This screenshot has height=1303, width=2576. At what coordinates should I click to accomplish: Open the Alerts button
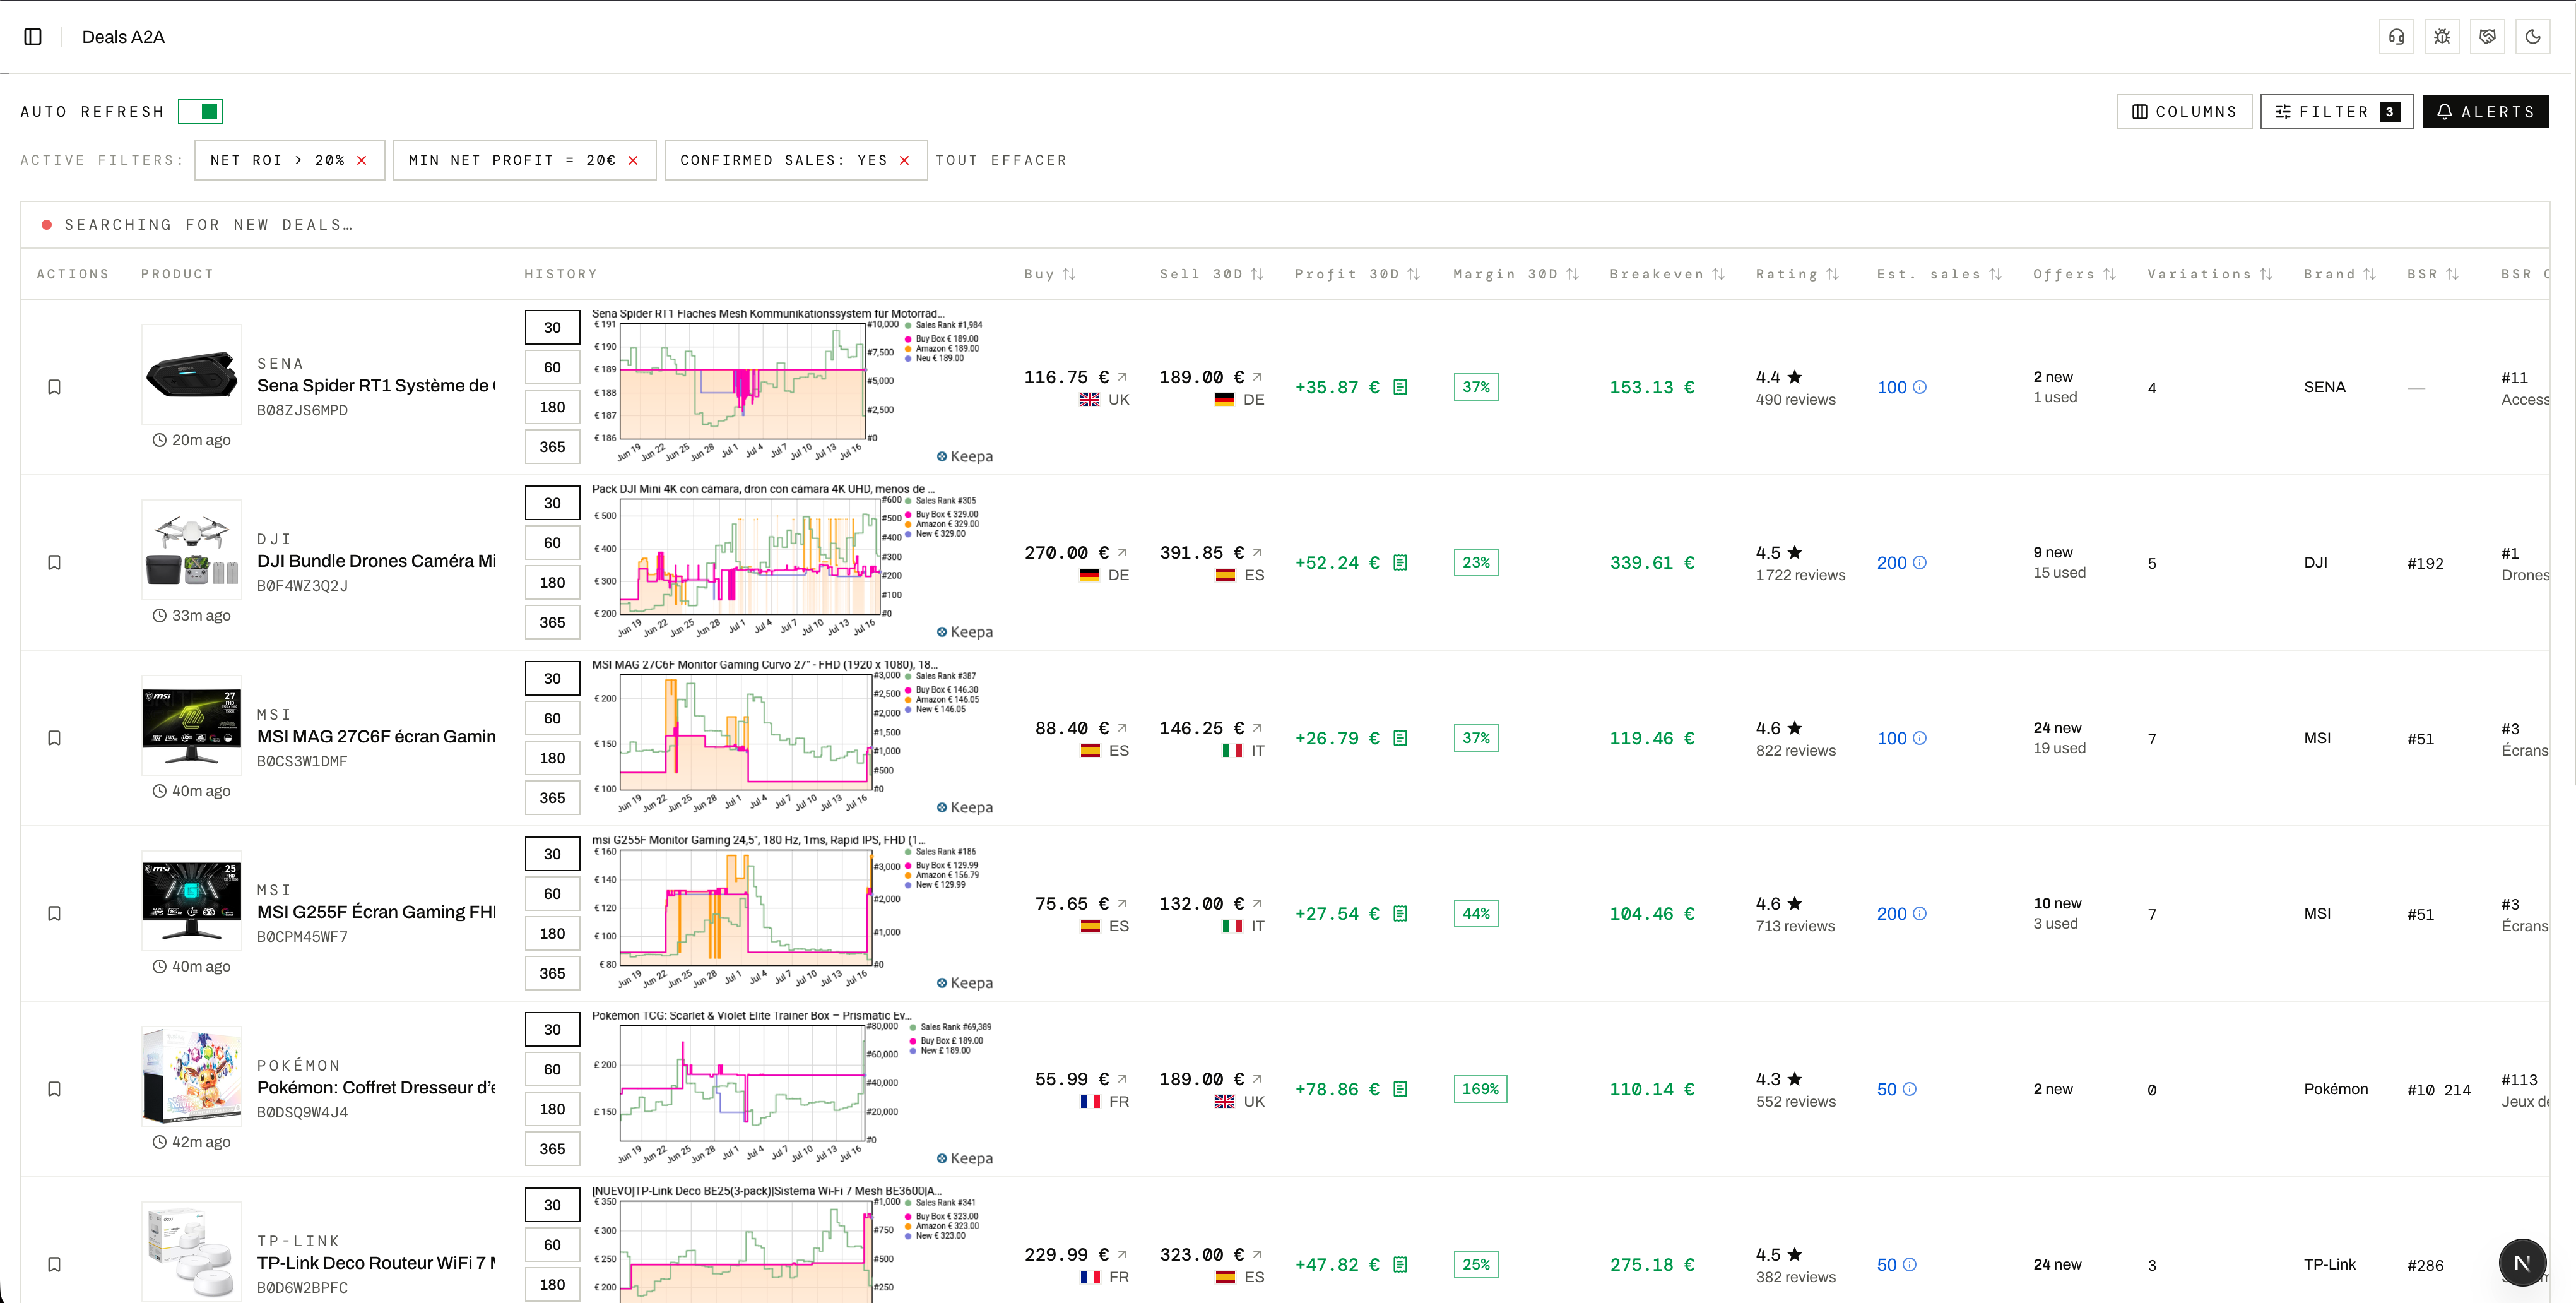point(2485,112)
